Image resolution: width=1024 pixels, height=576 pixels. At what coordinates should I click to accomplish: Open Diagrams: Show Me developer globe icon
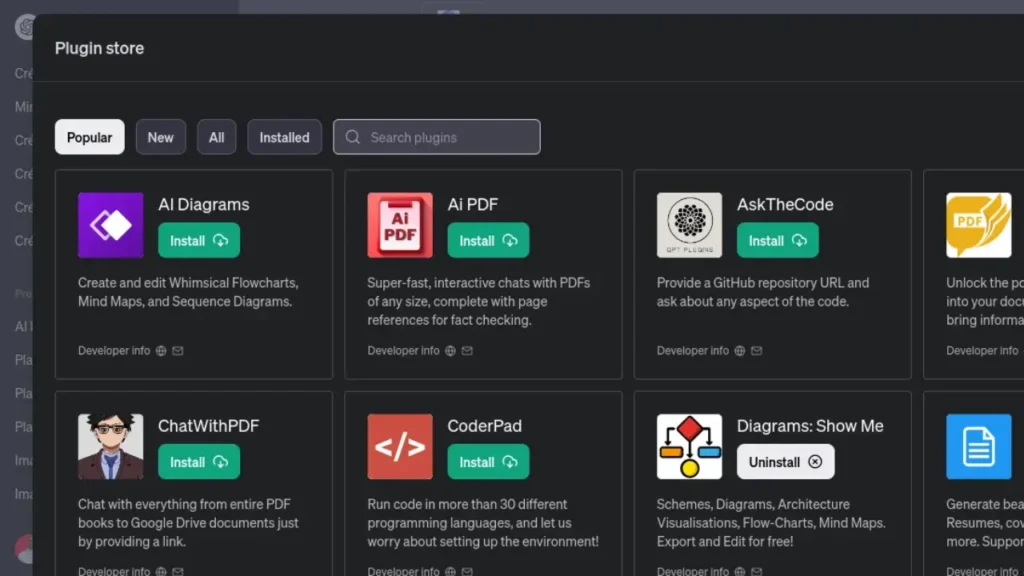point(739,571)
